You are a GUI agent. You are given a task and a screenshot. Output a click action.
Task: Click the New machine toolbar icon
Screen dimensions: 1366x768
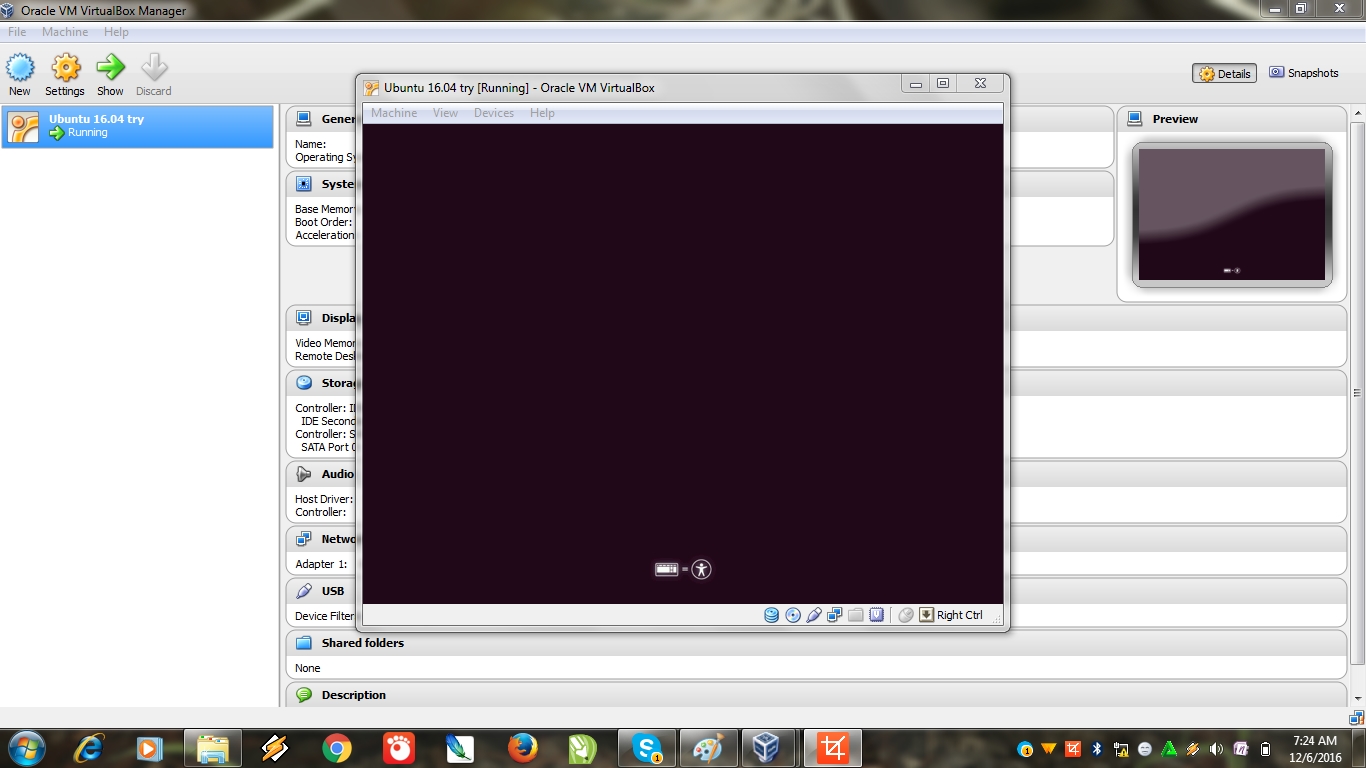coord(20,67)
